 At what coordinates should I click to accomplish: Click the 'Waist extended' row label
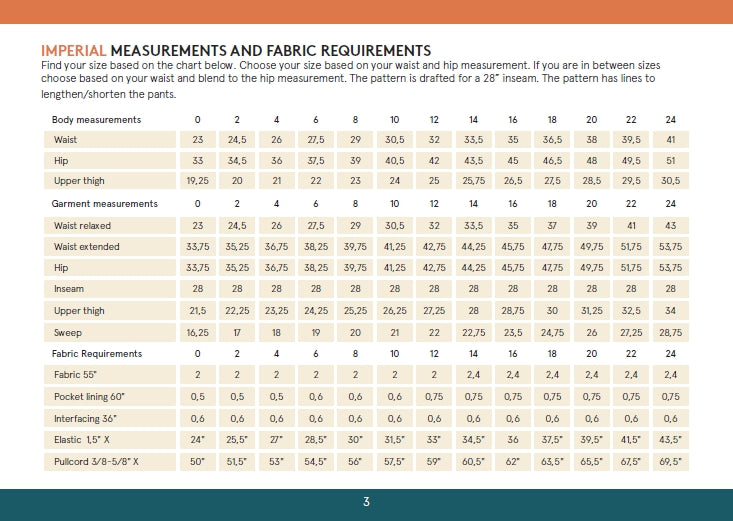pos(87,247)
